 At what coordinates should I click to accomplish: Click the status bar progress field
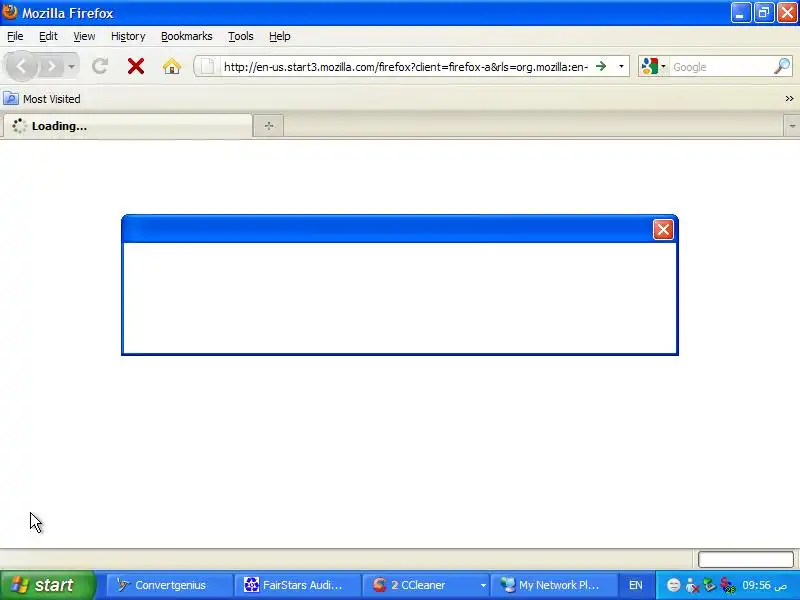point(745,559)
